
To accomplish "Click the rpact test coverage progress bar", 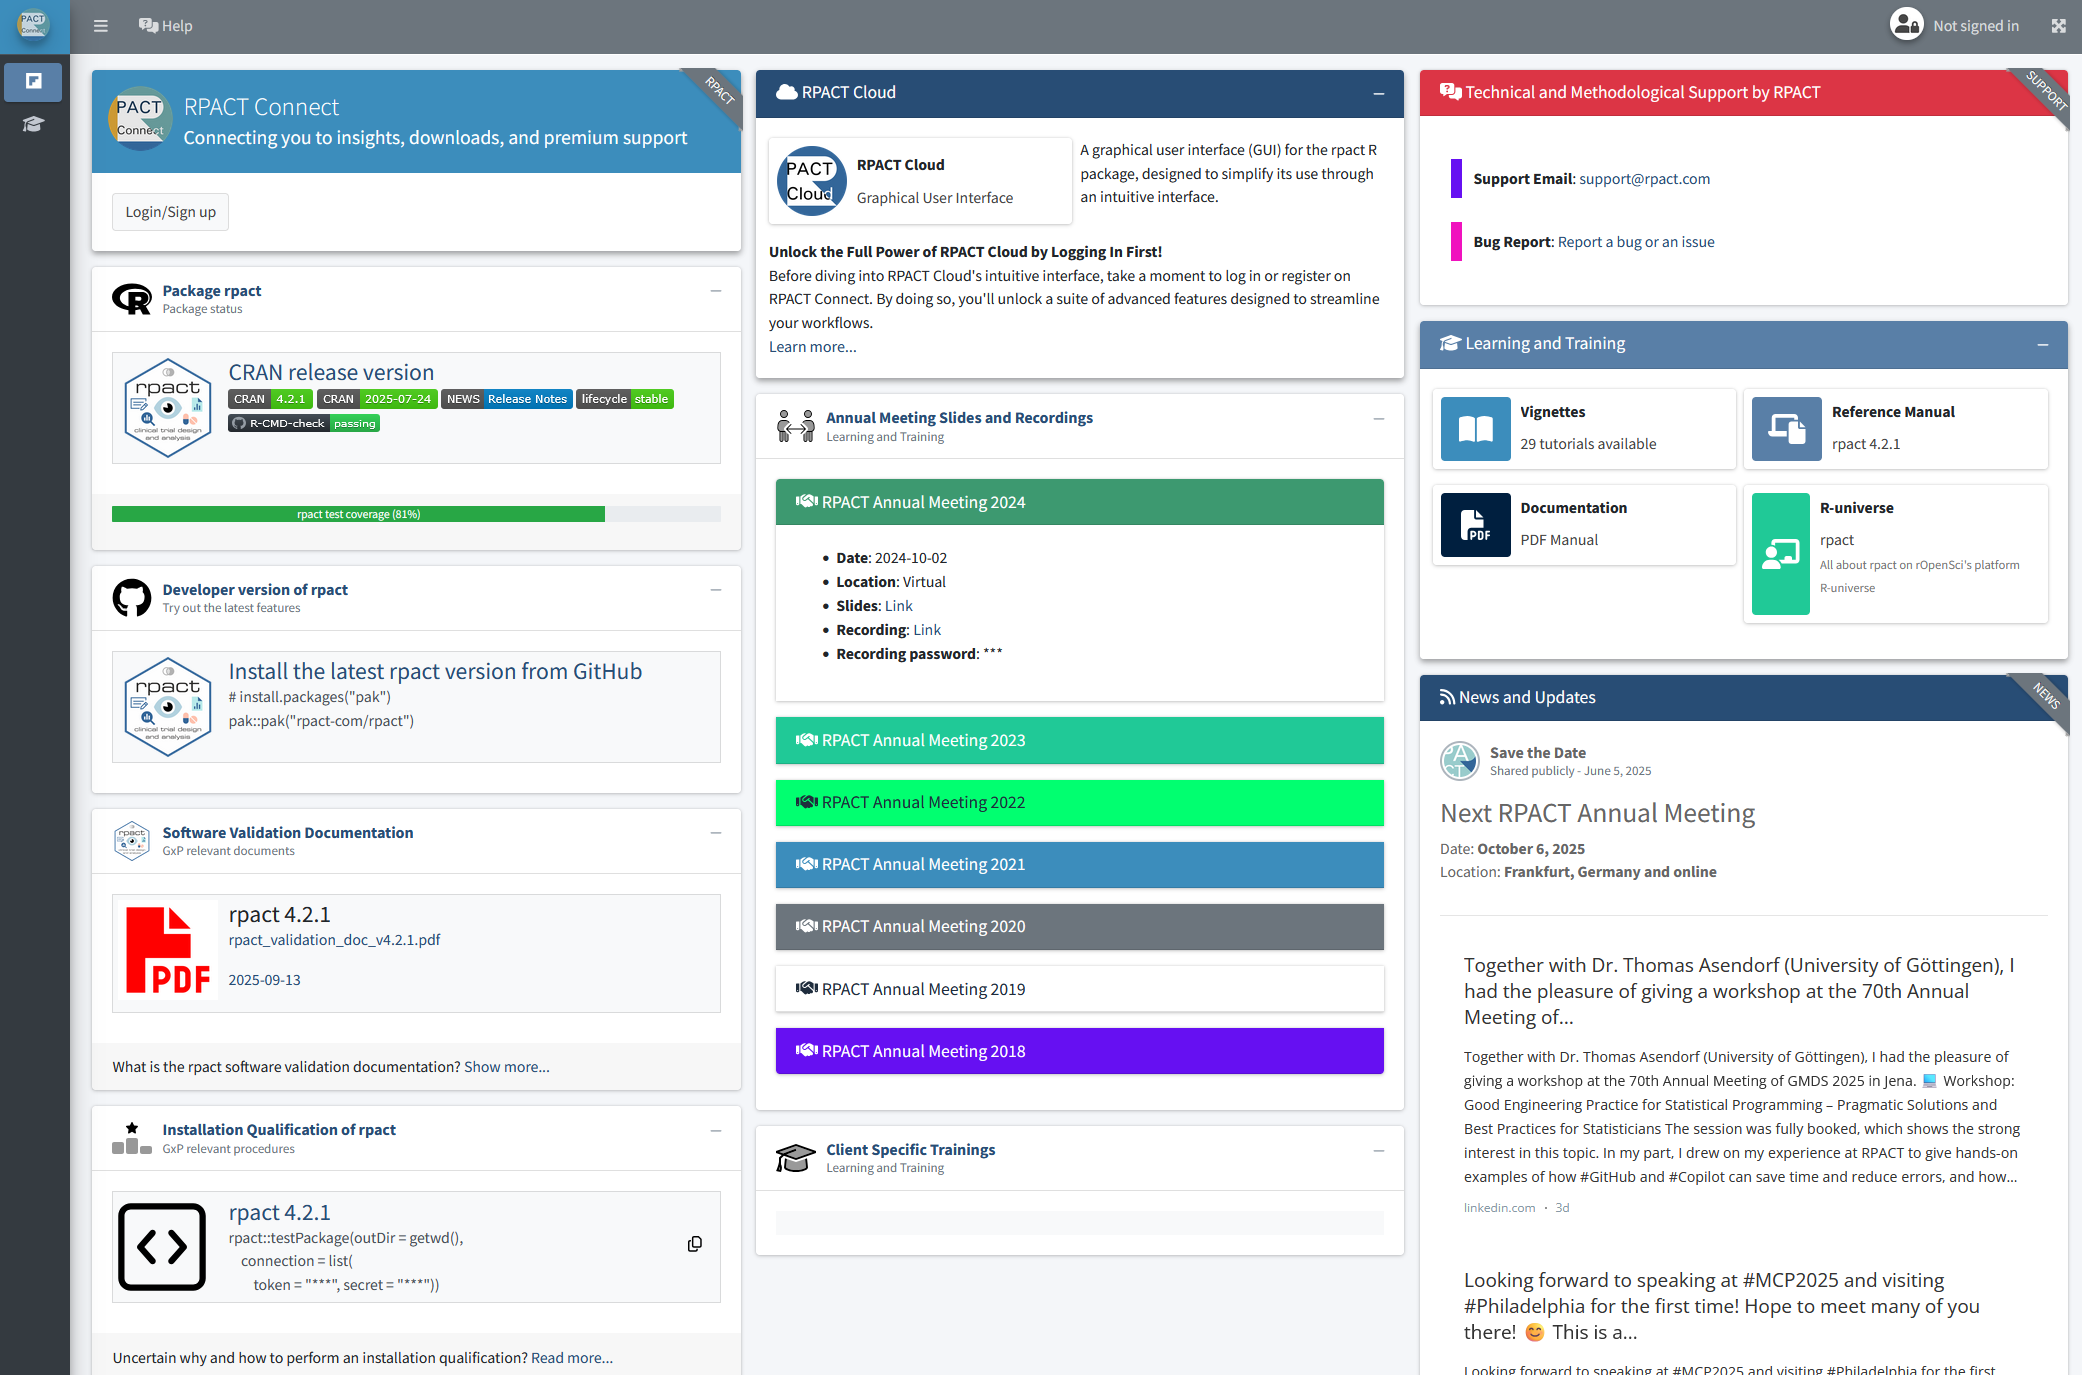I will [x=358, y=514].
